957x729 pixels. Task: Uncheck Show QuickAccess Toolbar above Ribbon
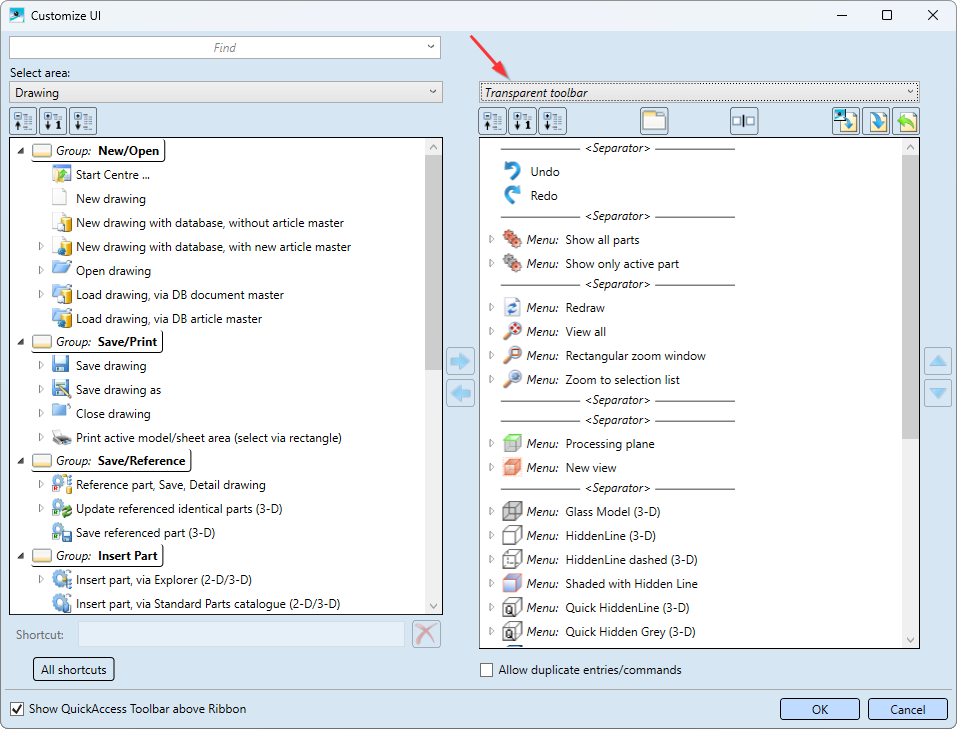pyautogui.click(x=17, y=709)
